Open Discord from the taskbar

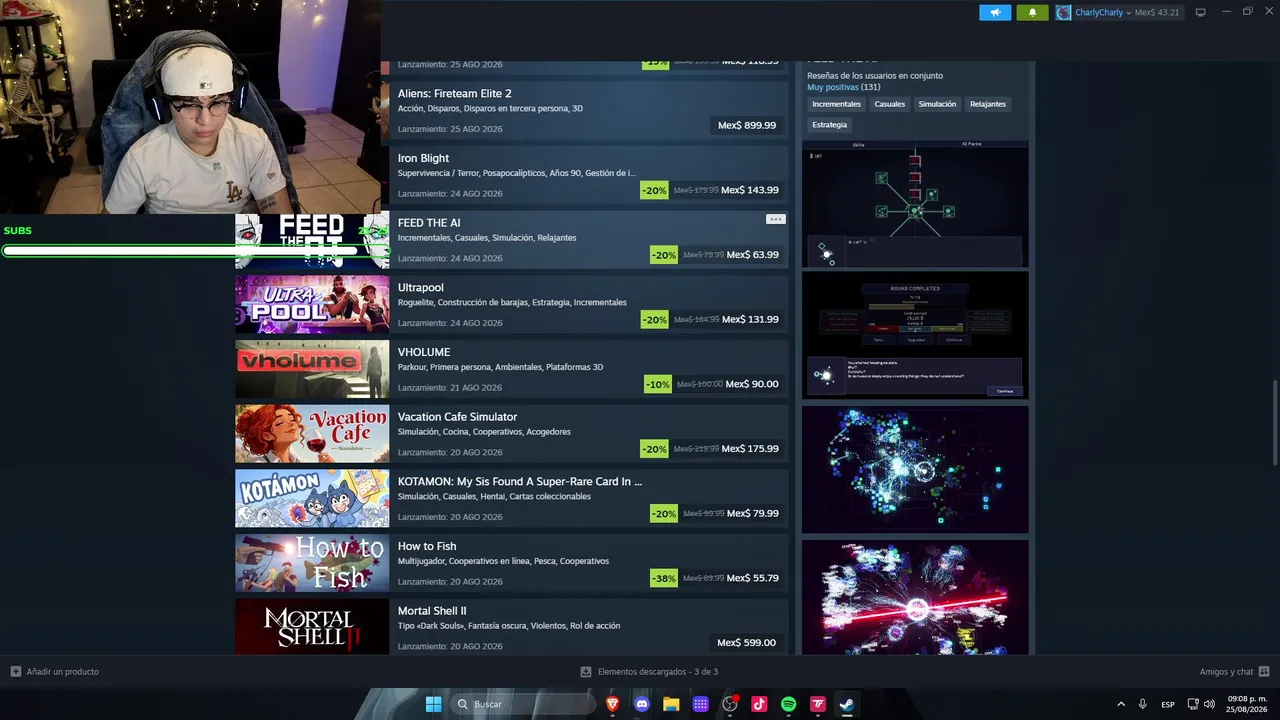pyautogui.click(x=642, y=704)
